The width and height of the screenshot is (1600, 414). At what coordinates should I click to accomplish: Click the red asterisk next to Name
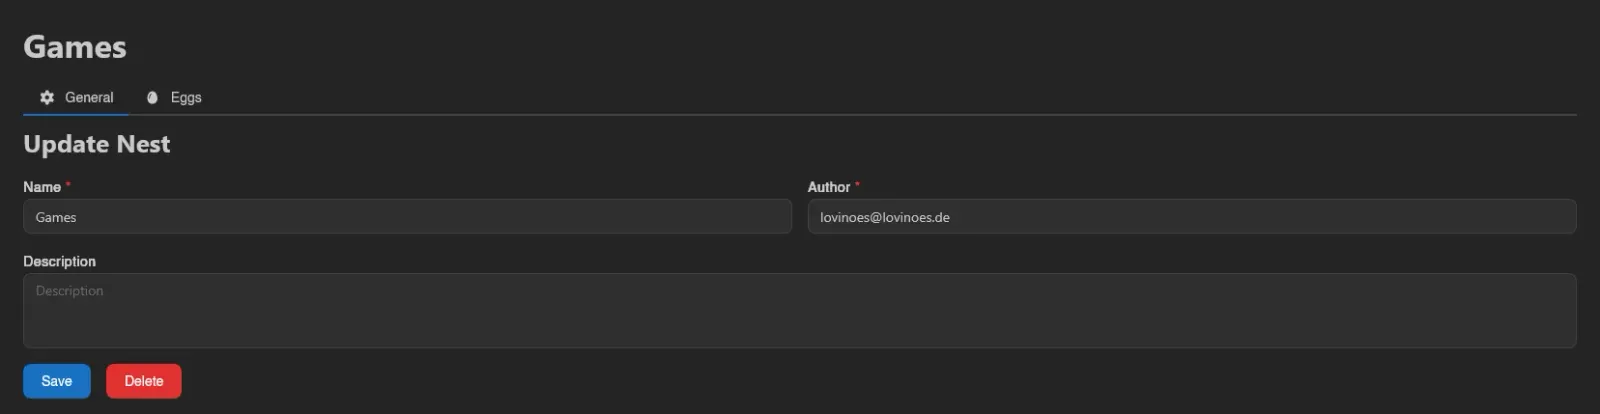point(68,185)
